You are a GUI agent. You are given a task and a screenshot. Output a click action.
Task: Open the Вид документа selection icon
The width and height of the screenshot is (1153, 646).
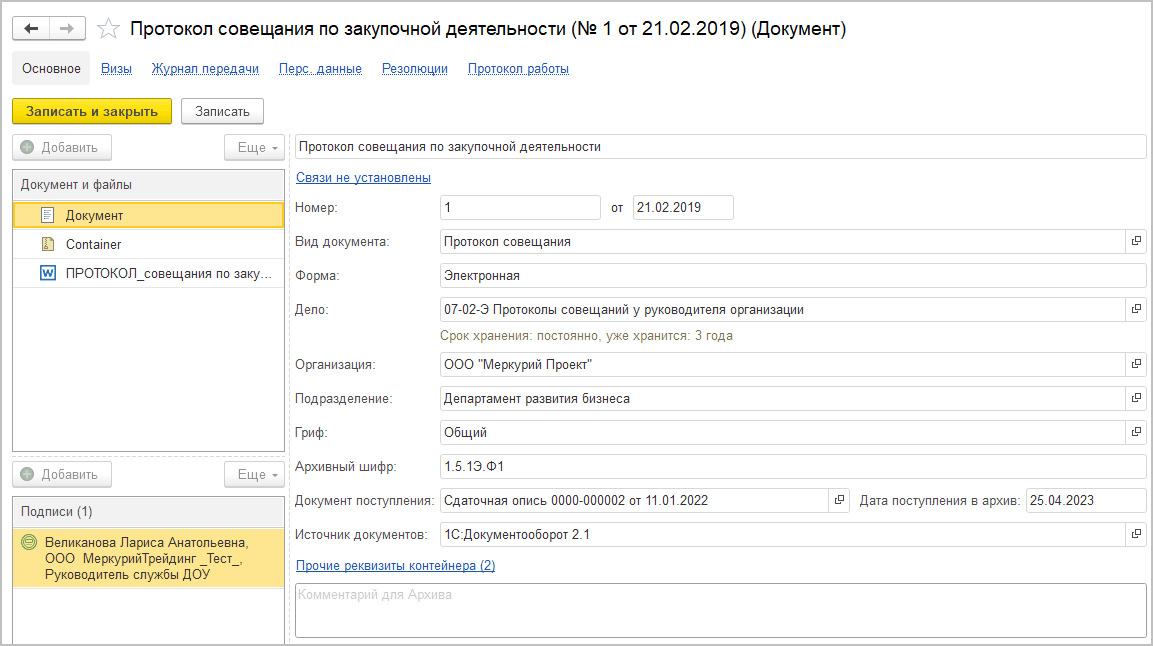click(x=1136, y=241)
